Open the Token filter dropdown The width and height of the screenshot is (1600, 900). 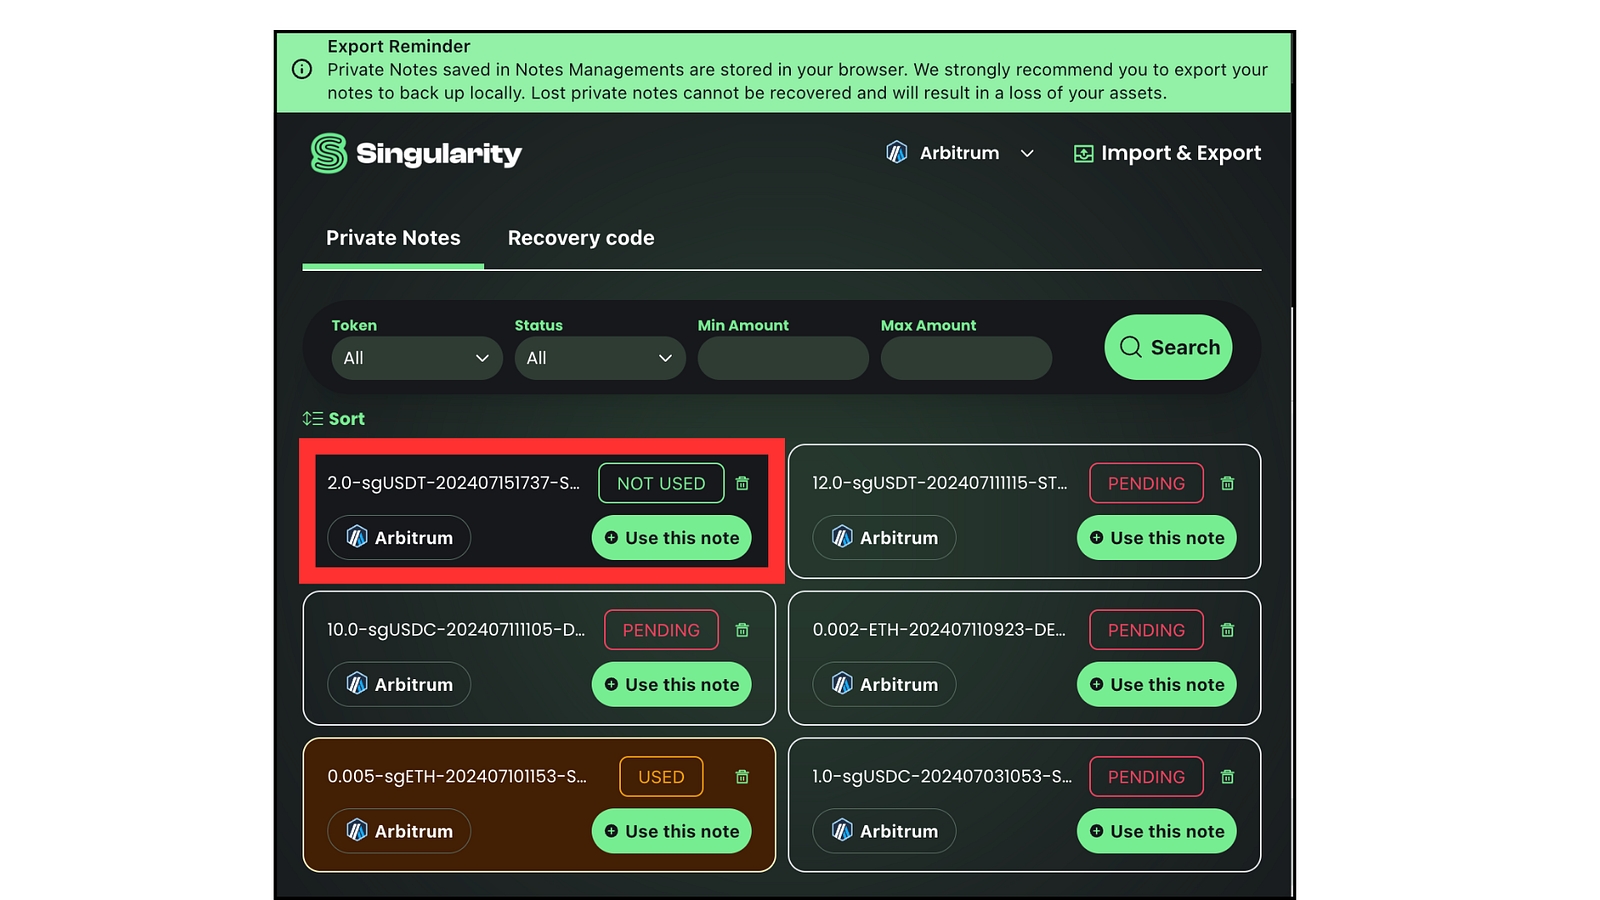tap(416, 358)
